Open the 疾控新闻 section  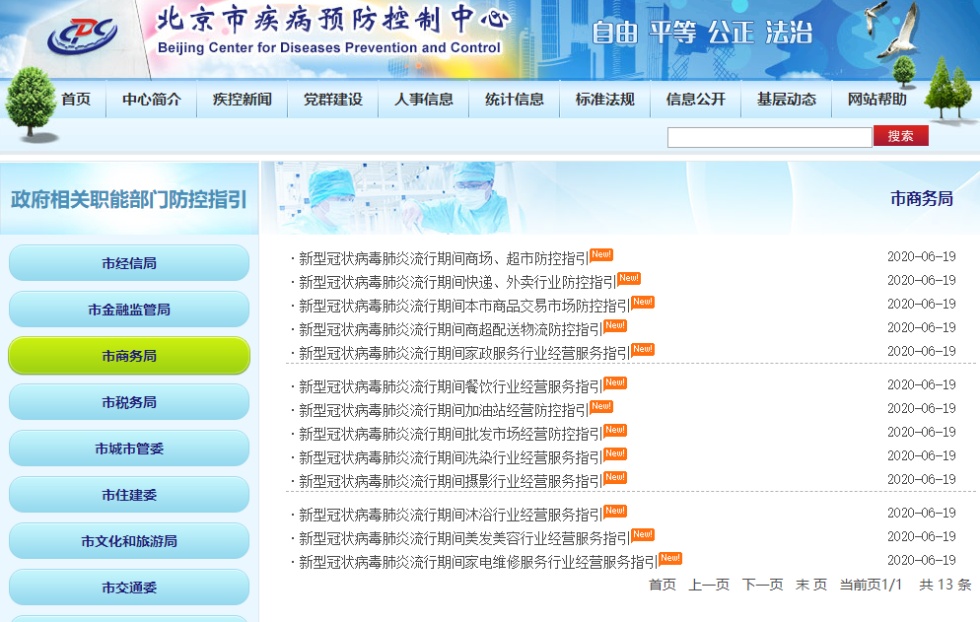coord(240,100)
